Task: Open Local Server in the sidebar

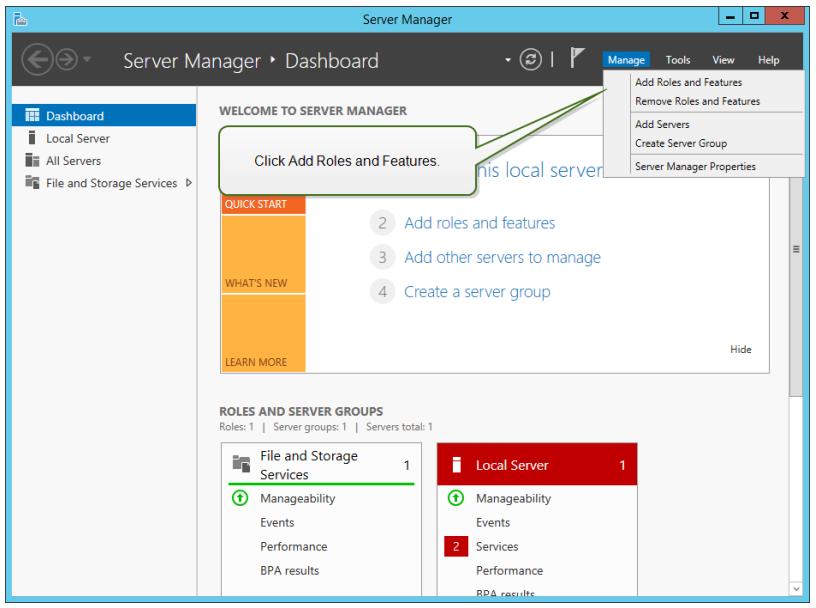Action: pos(77,139)
